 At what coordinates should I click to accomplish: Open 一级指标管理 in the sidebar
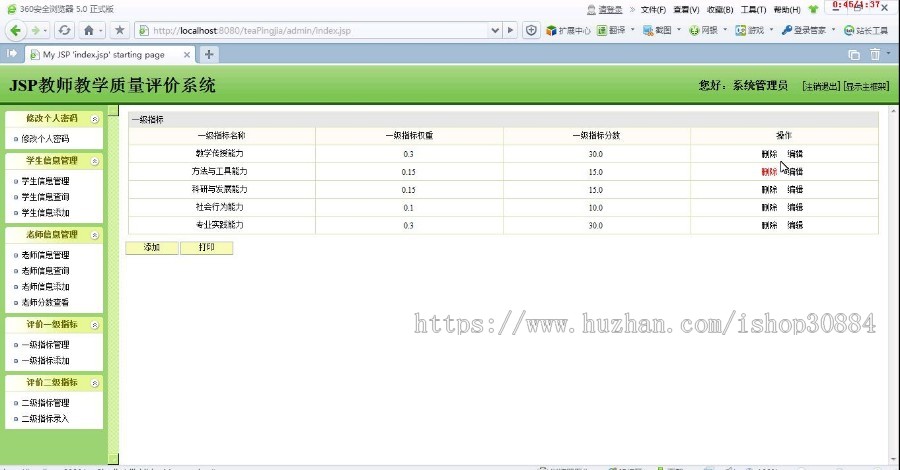coord(45,345)
